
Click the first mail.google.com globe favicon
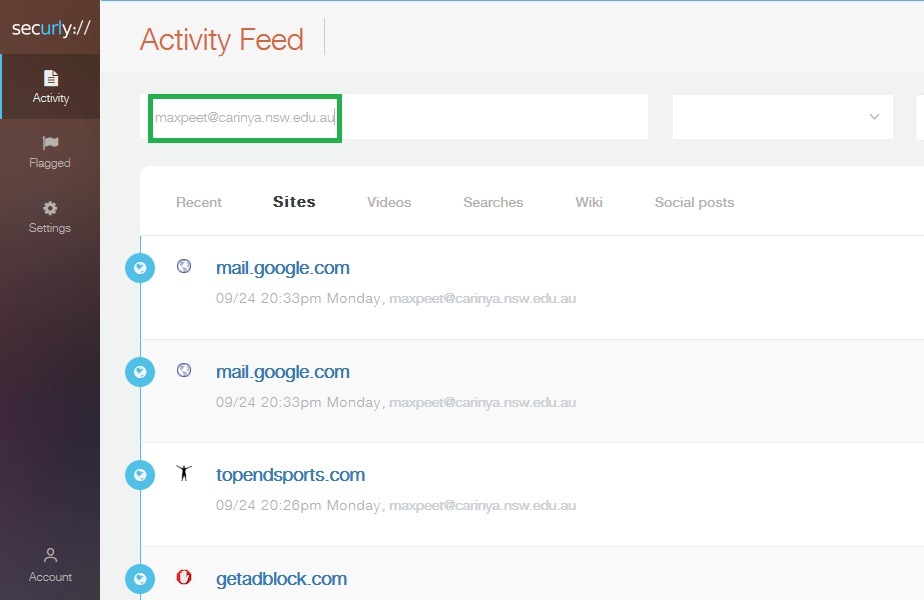184,266
